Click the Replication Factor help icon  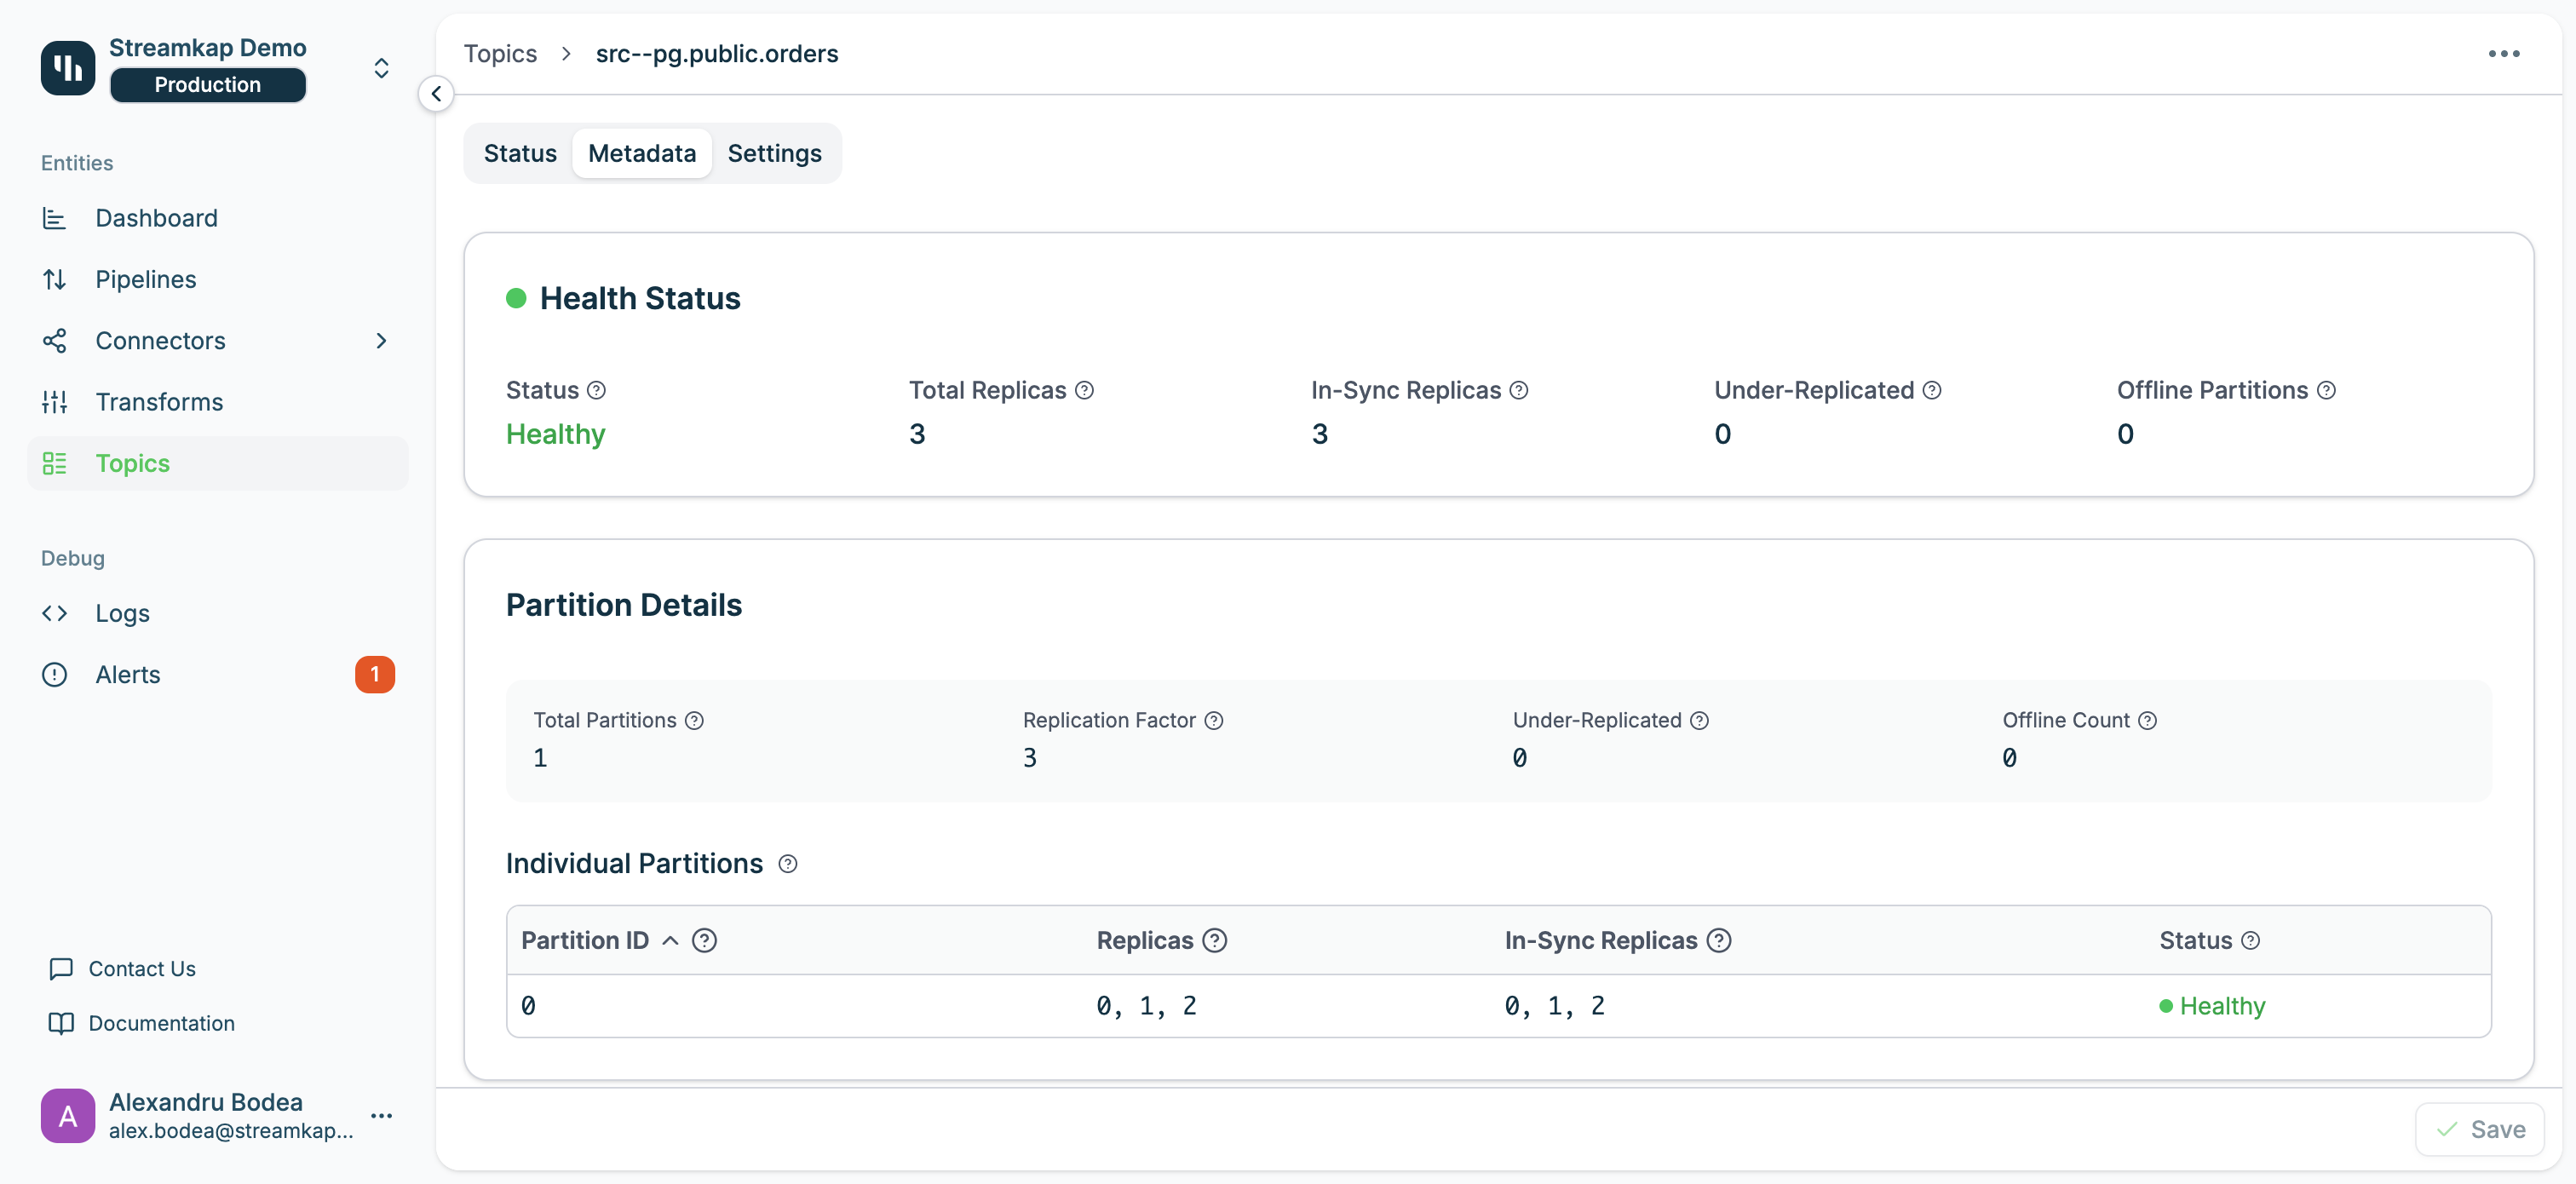point(1213,720)
